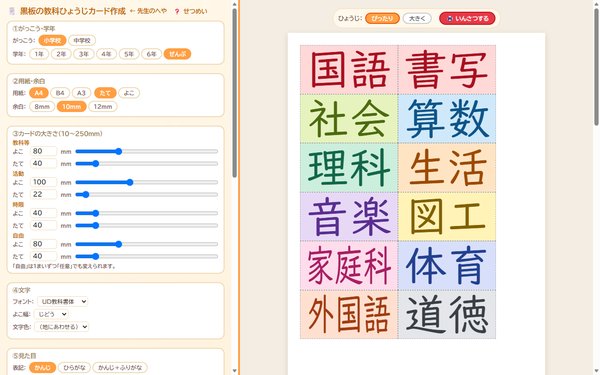The image size is (600, 375).
Task: Adjust the 自由 たて height slider
Action: point(147,256)
